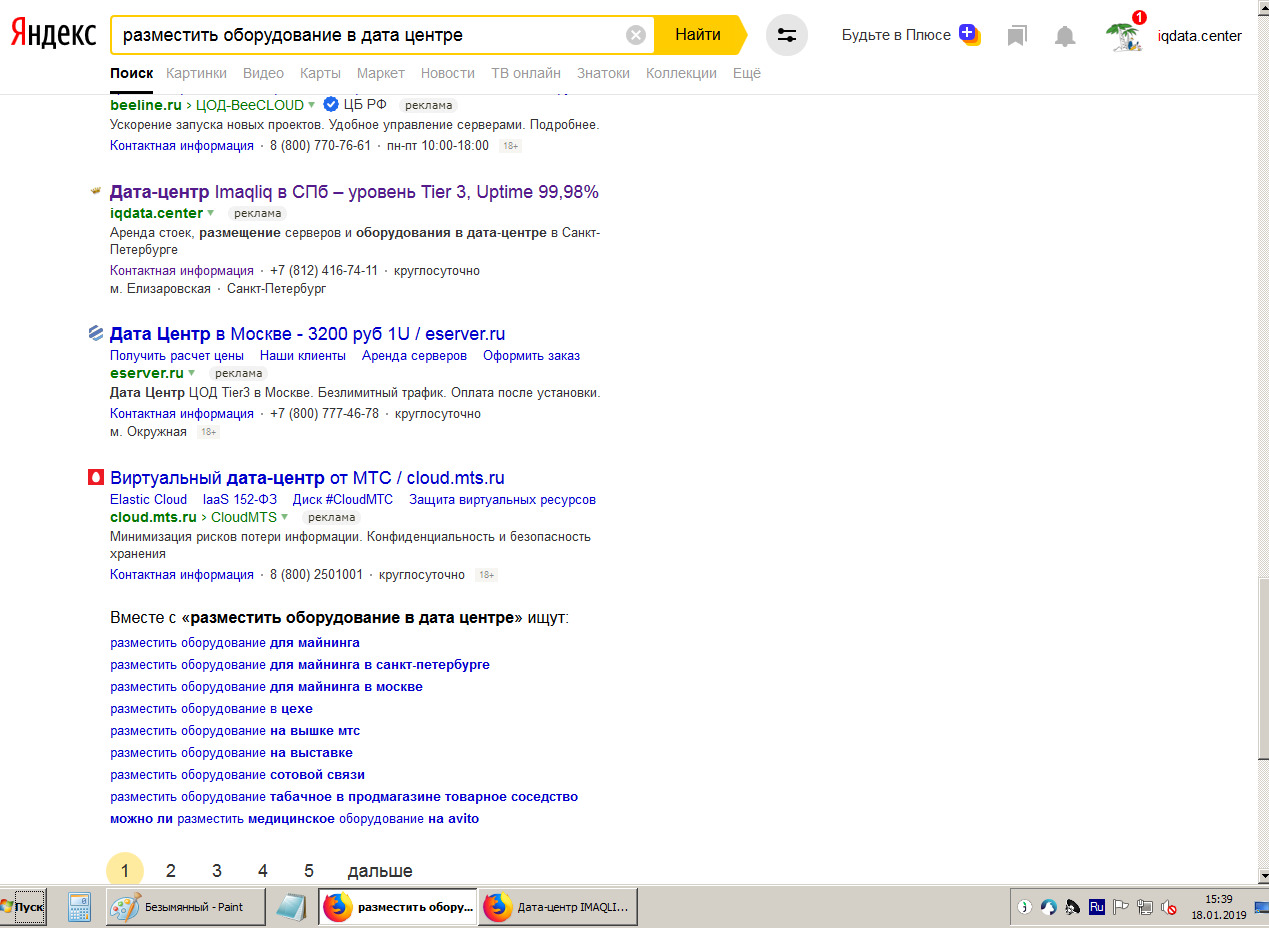
Task: Open the bookmarks collection icon
Action: click(x=1017, y=36)
